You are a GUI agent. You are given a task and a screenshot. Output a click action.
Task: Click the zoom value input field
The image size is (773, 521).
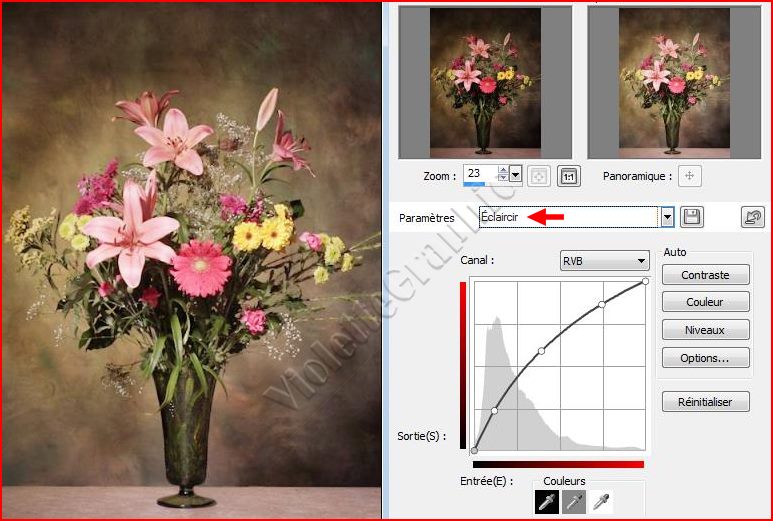[x=479, y=175]
